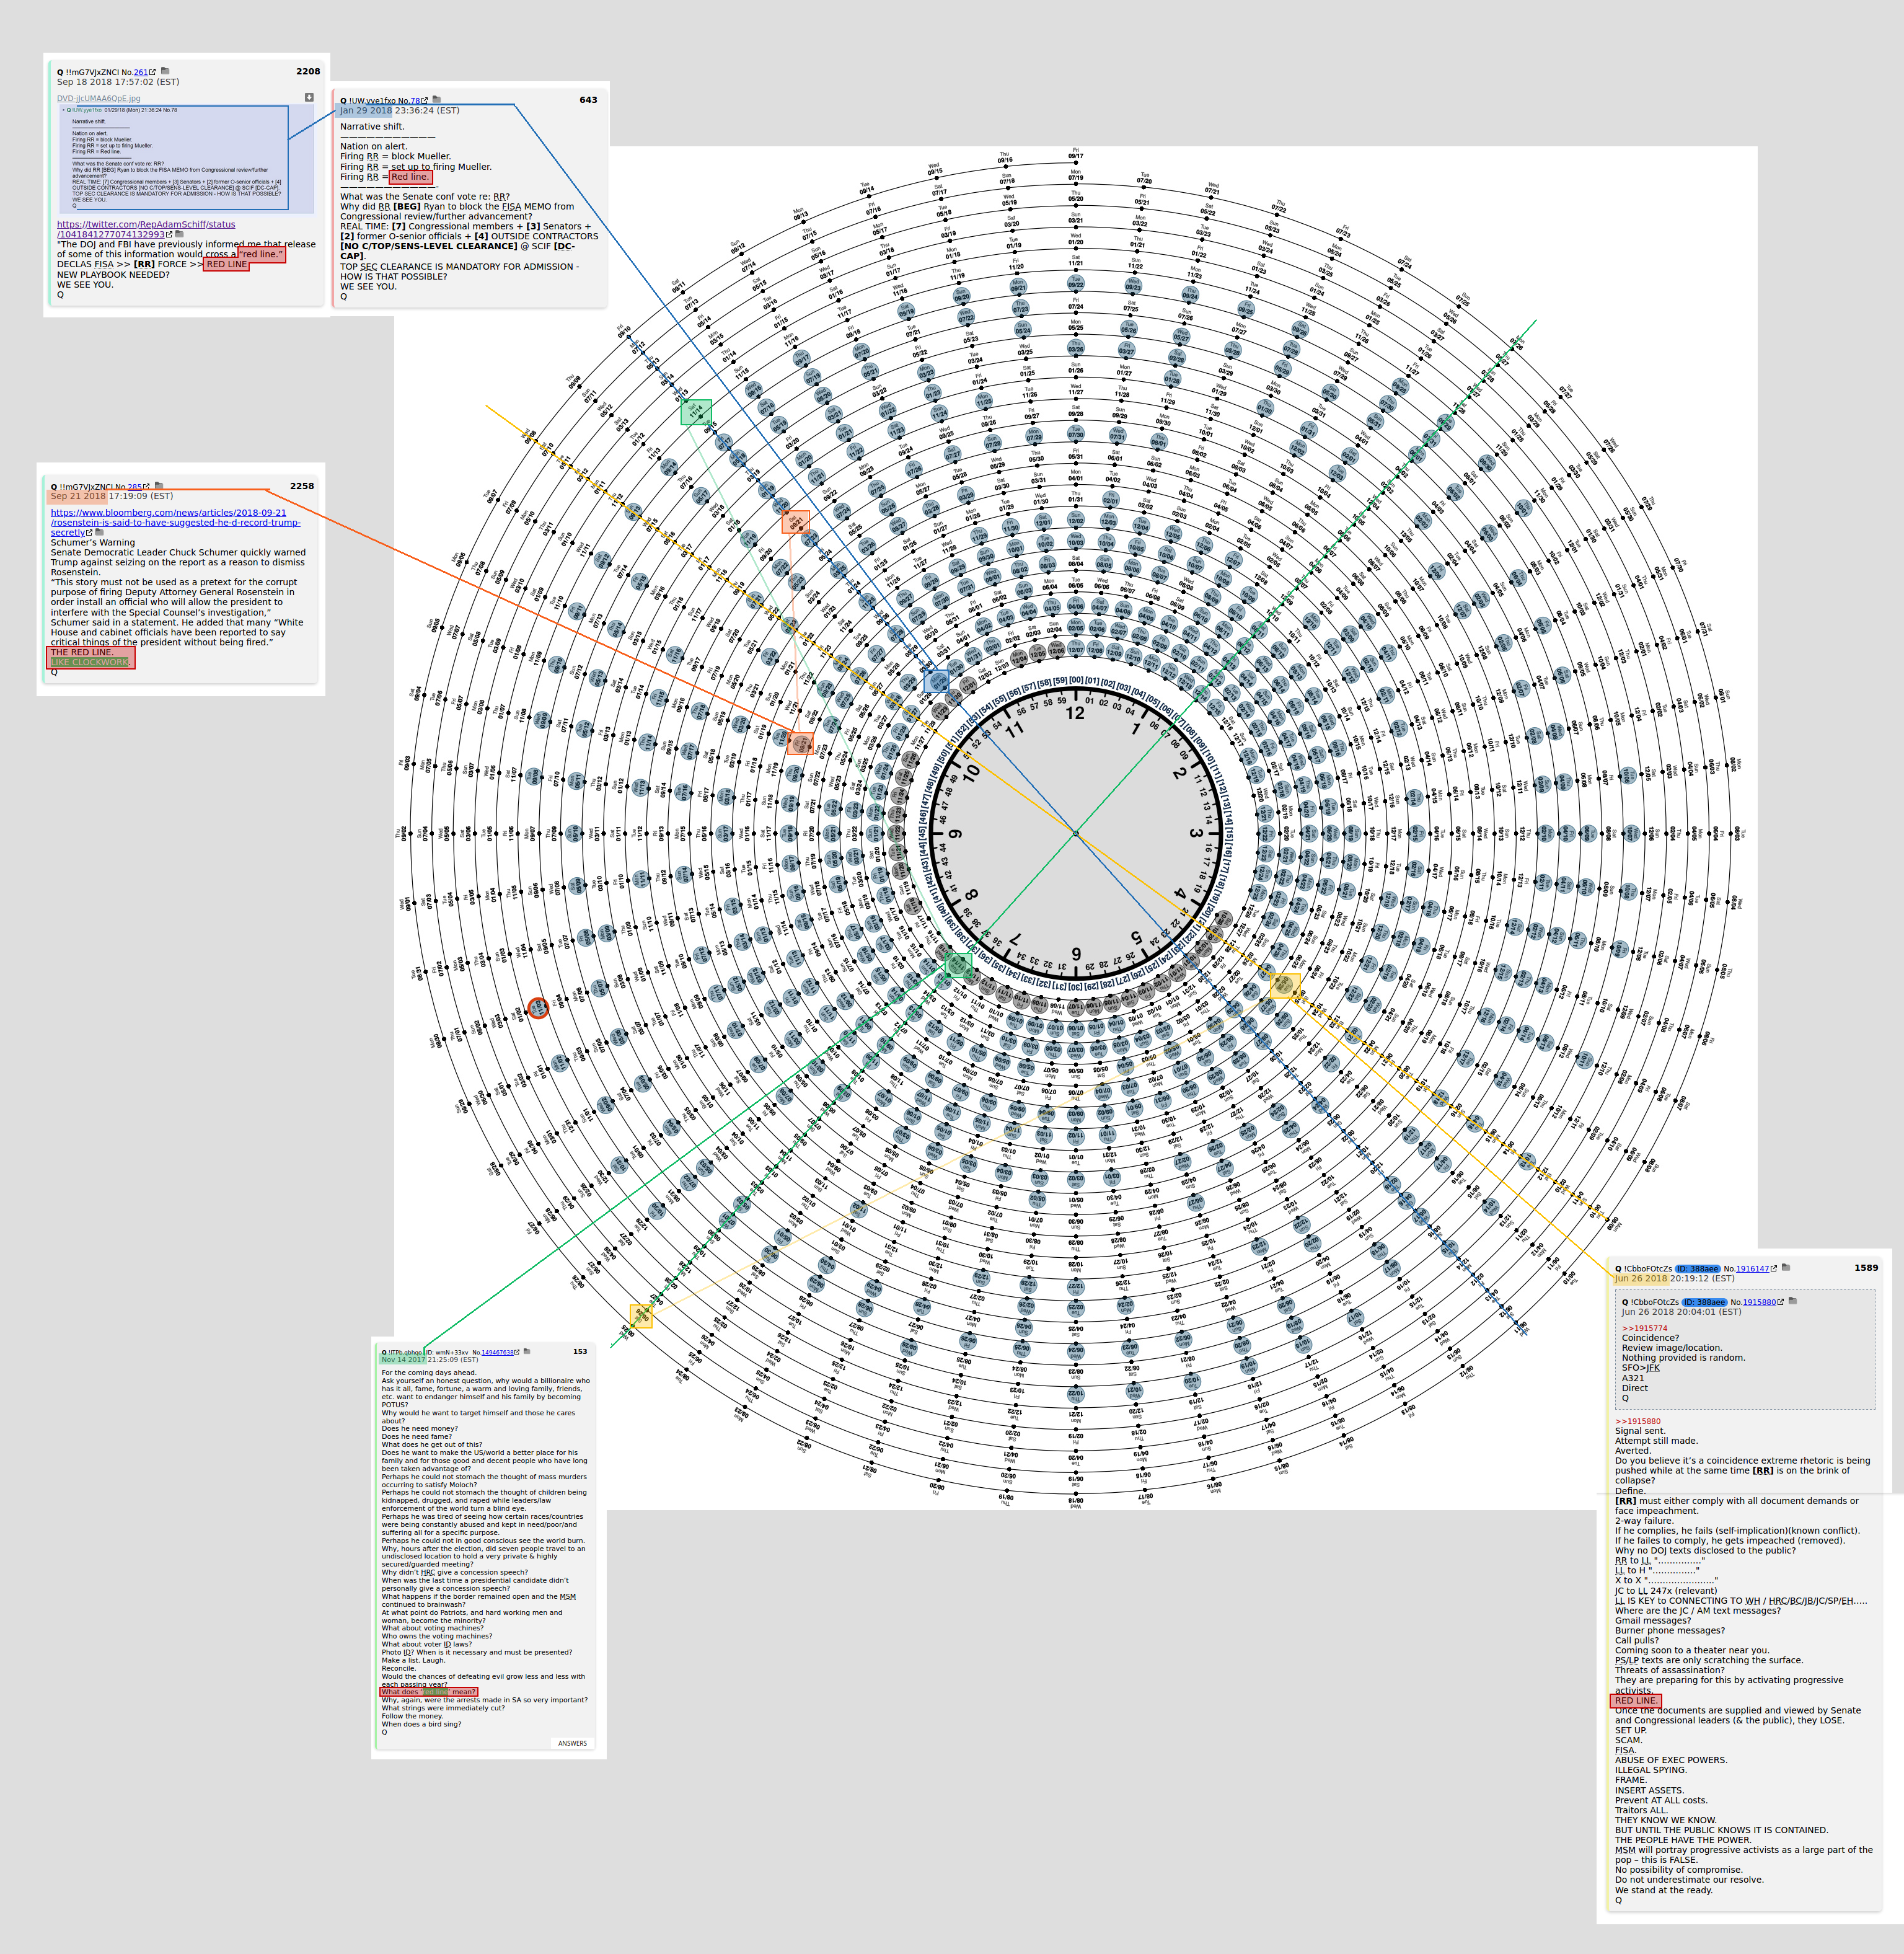The image size is (1904, 1954).
Task: Click external-link icon beside No.78
Action: 425,101
